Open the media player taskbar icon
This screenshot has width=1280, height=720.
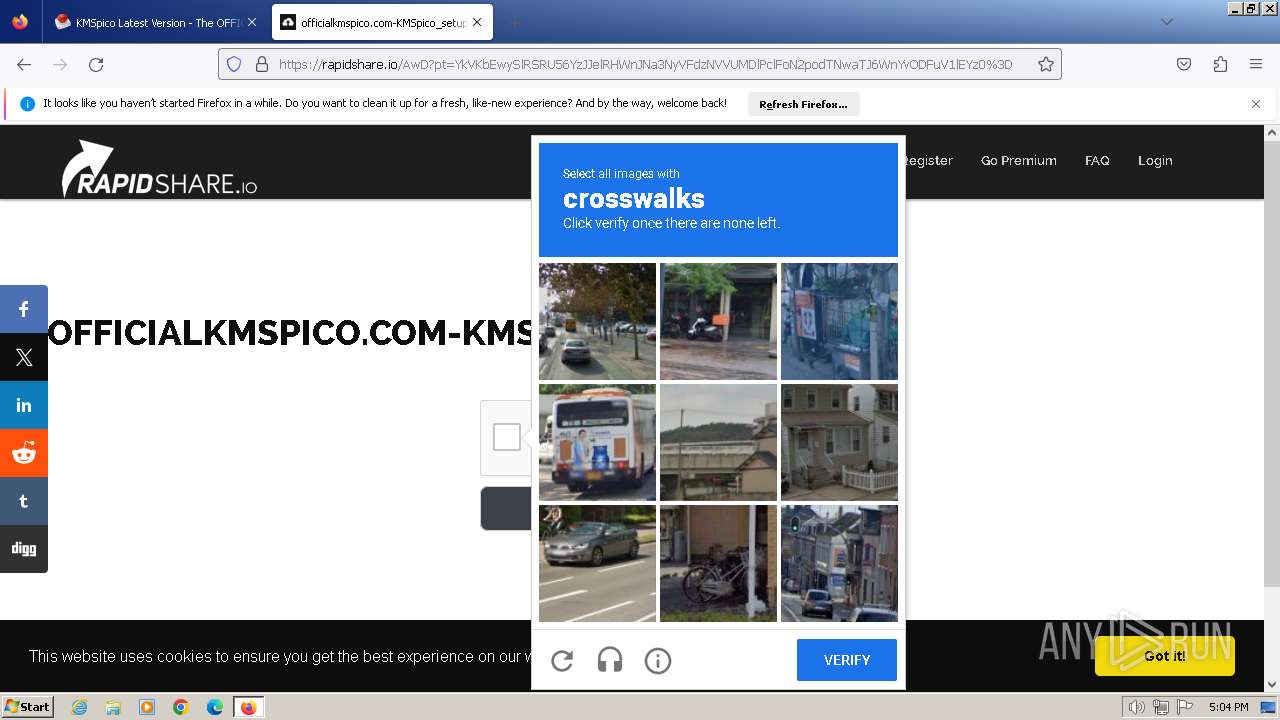pos(147,707)
